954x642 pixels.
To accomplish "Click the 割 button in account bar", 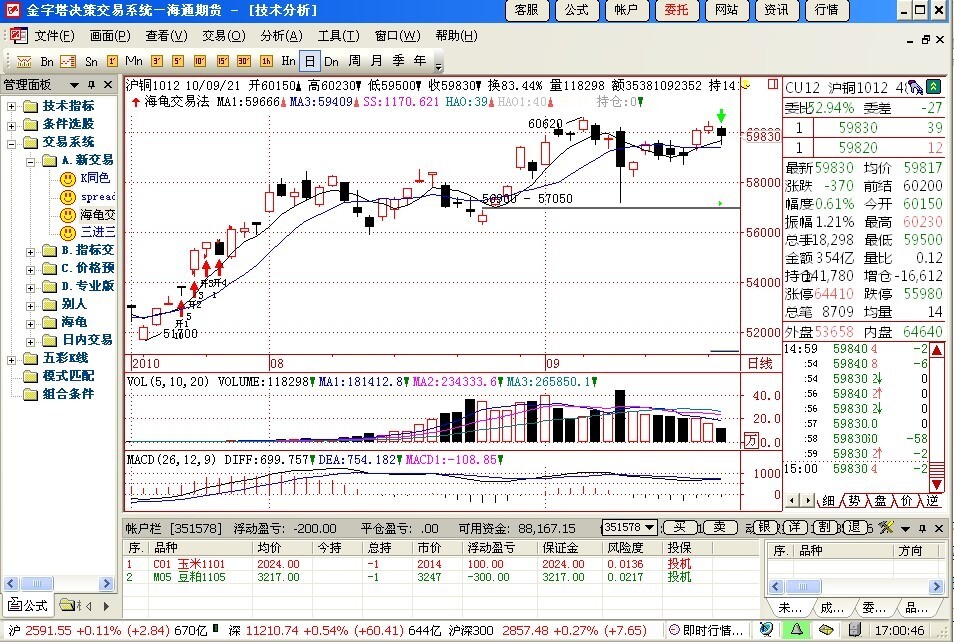I will 824,527.
